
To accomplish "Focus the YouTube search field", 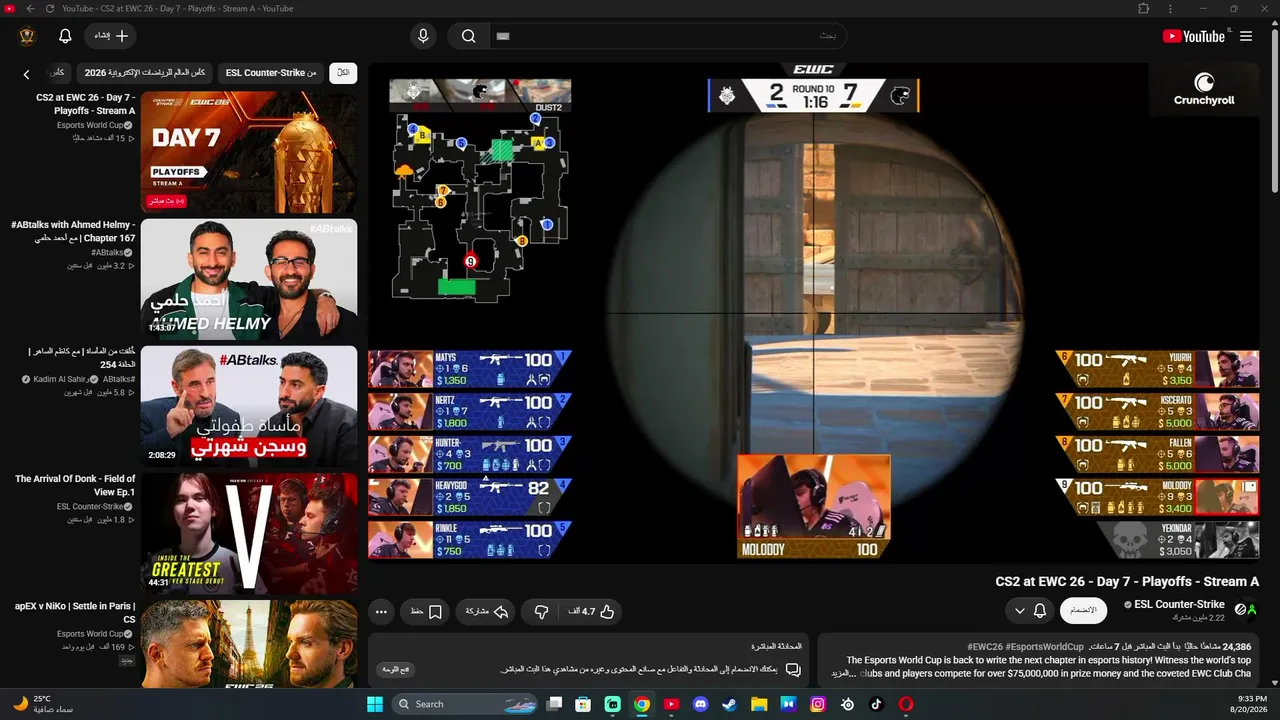I will point(668,36).
